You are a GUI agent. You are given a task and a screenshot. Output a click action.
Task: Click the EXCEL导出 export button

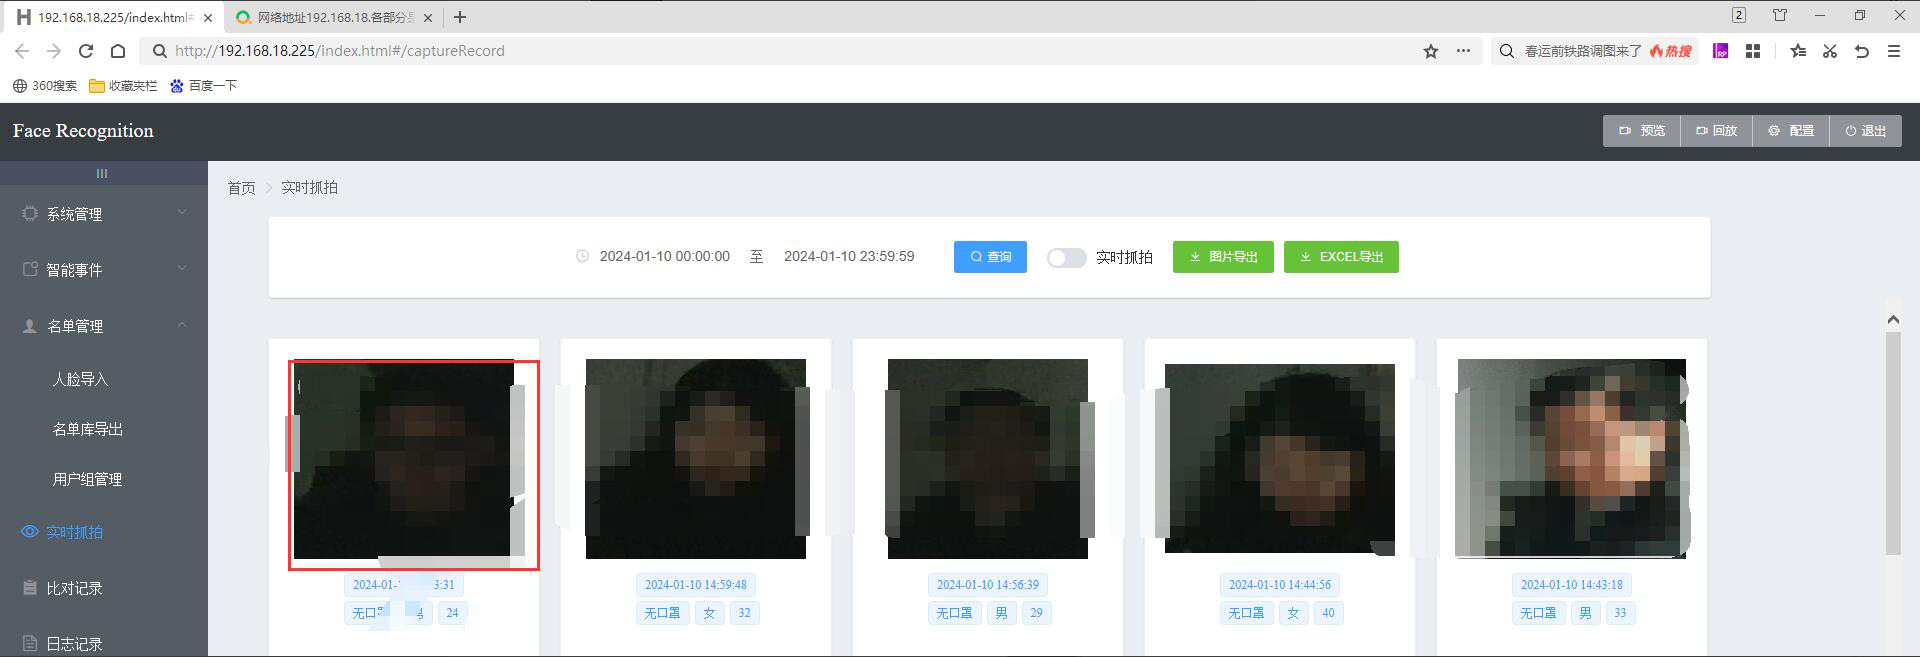point(1341,257)
